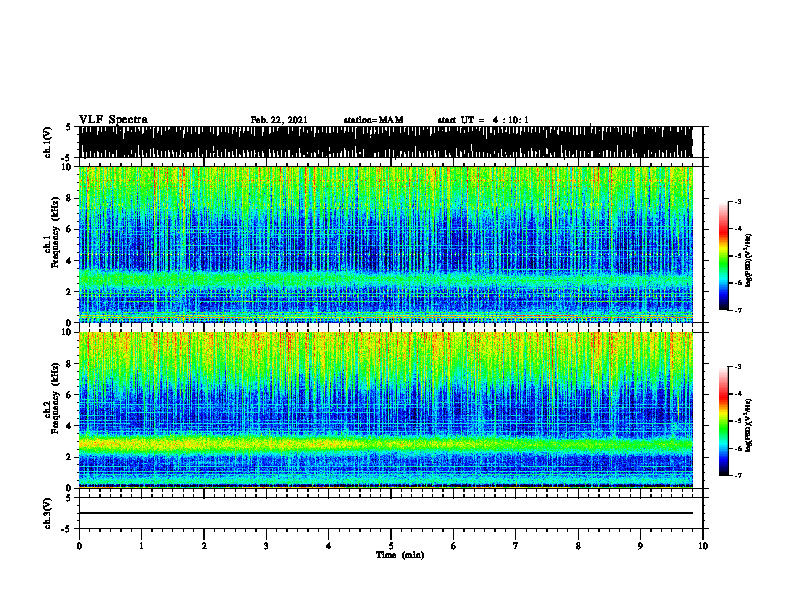Viewport: 792px width, 612px height.
Task: Click the "Time (min)" x-axis label
Action: (400, 555)
